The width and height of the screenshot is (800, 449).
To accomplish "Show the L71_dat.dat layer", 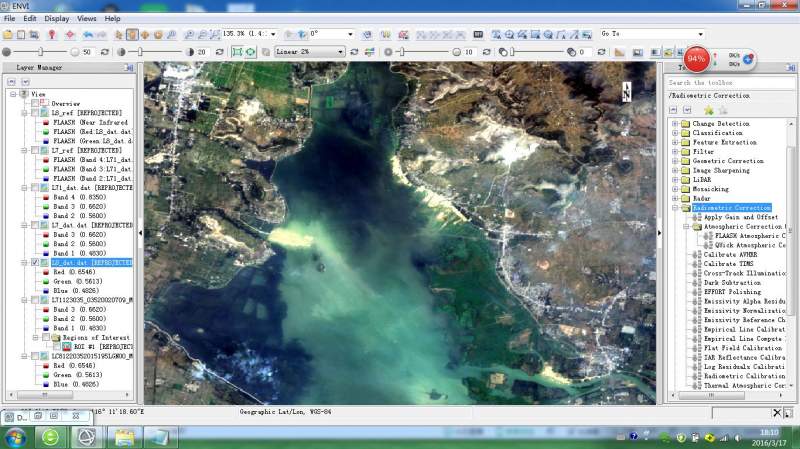I will (x=35, y=188).
